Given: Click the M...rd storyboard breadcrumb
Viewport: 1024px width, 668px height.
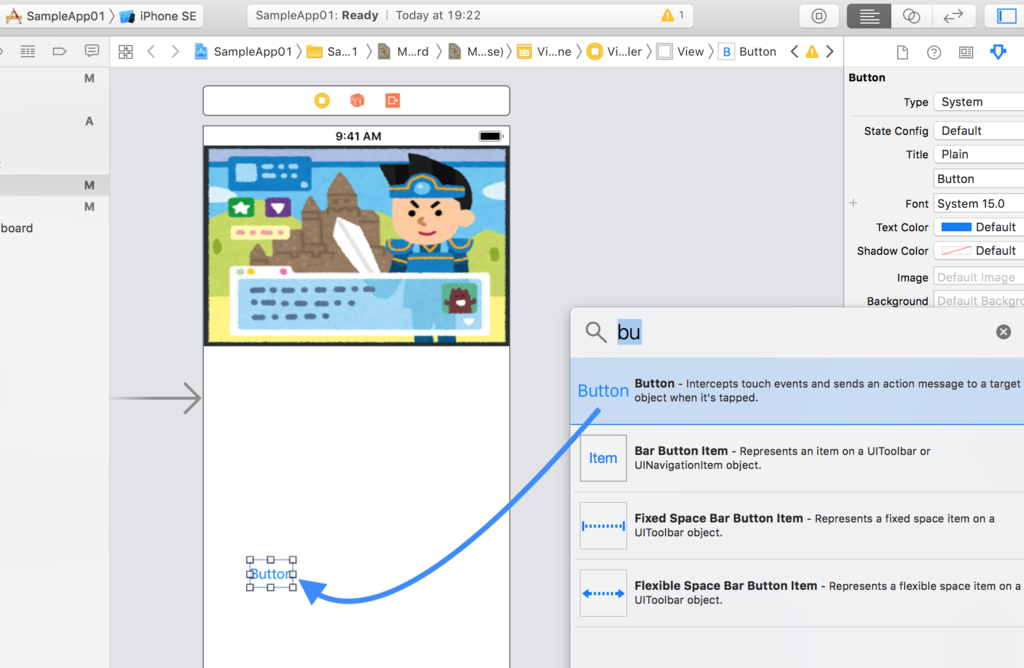Looking at the screenshot, I should [x=404, y=52].
